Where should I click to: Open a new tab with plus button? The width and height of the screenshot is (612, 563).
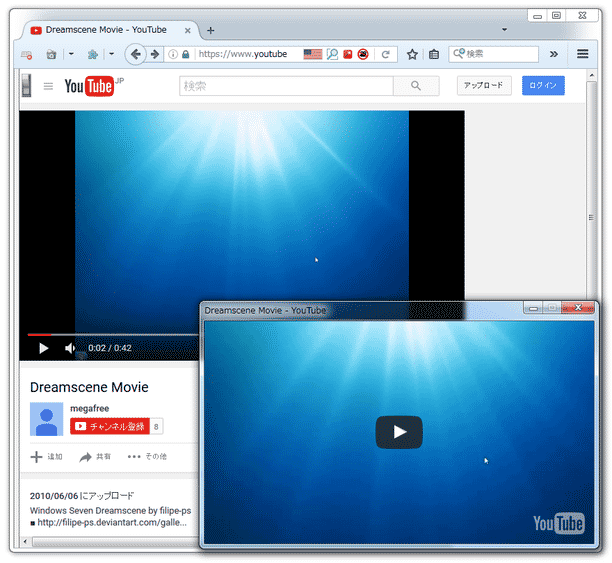[x=210, y=30]
